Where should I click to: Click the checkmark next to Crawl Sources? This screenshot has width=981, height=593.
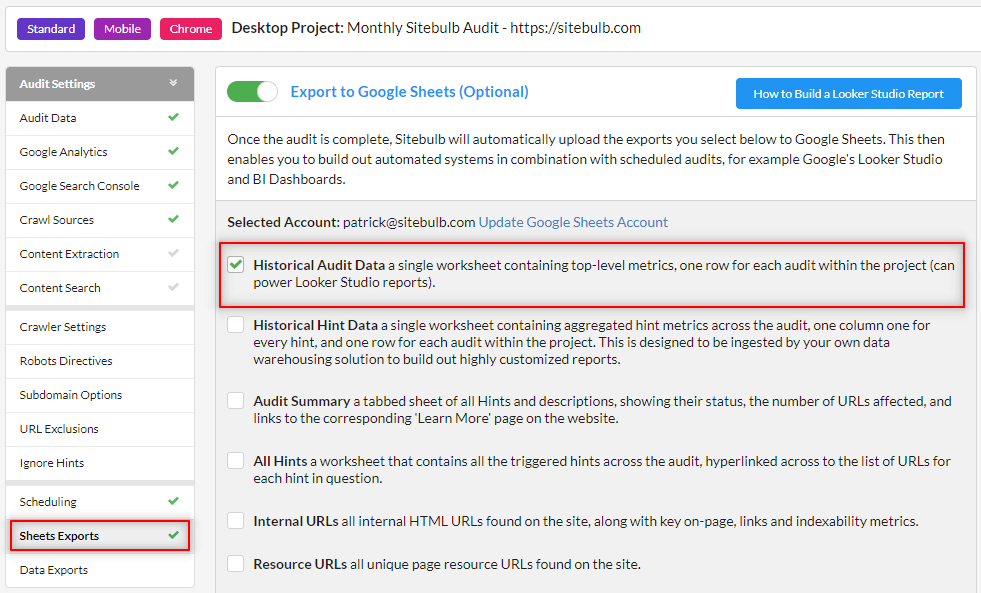coord(173,219)
